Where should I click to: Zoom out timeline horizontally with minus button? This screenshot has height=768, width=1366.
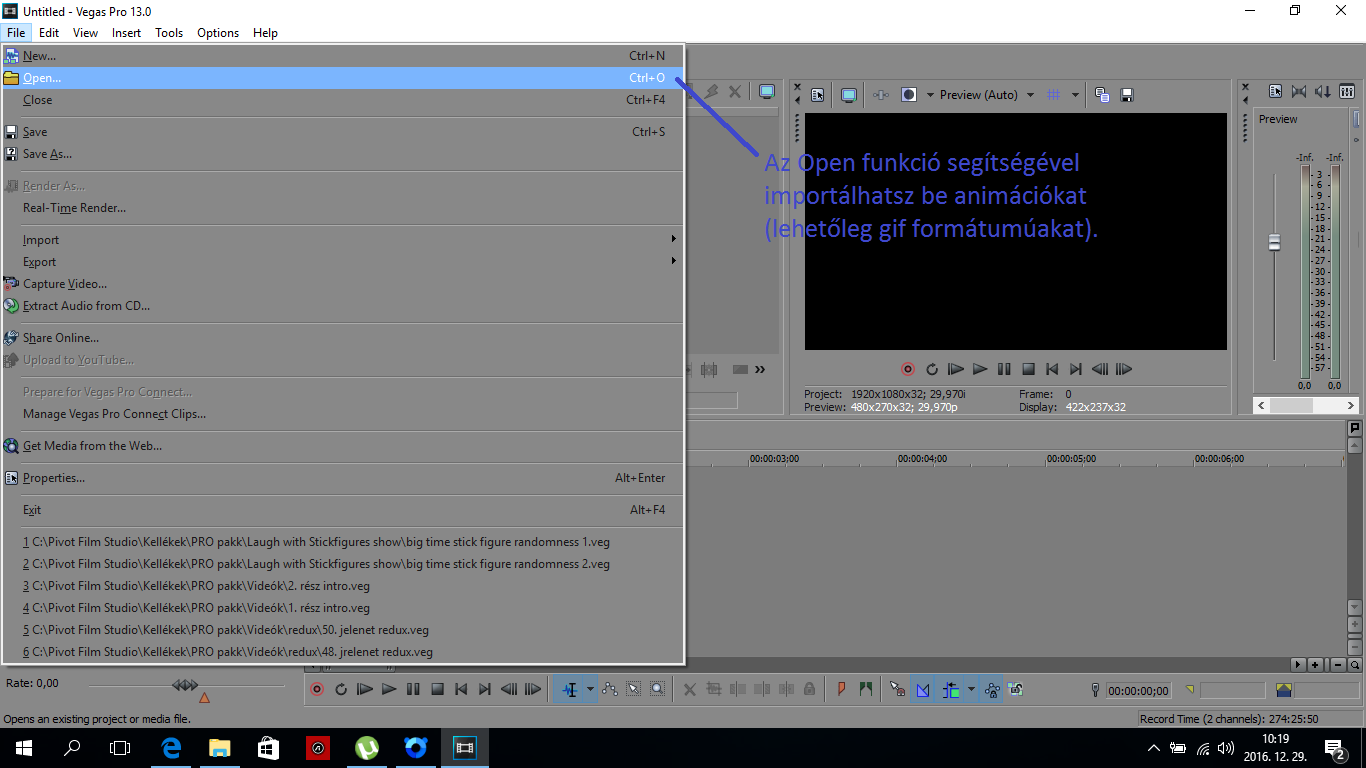click(1336, 665)
